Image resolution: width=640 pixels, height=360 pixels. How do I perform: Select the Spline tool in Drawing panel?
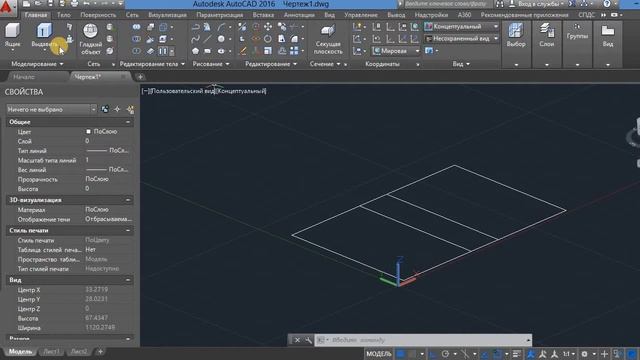coord(196,39)
